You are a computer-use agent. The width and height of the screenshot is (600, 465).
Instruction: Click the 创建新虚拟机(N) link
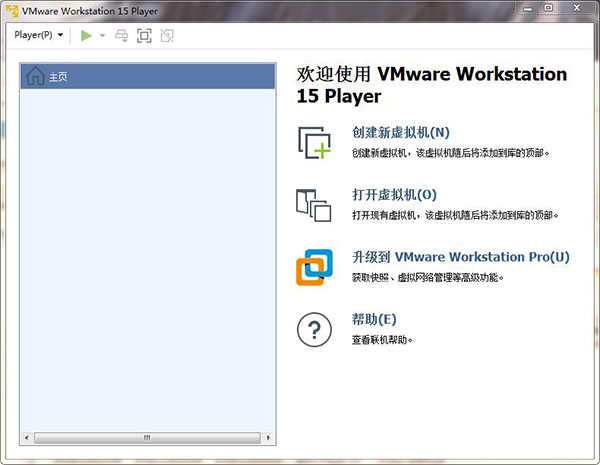click(401, 132)
